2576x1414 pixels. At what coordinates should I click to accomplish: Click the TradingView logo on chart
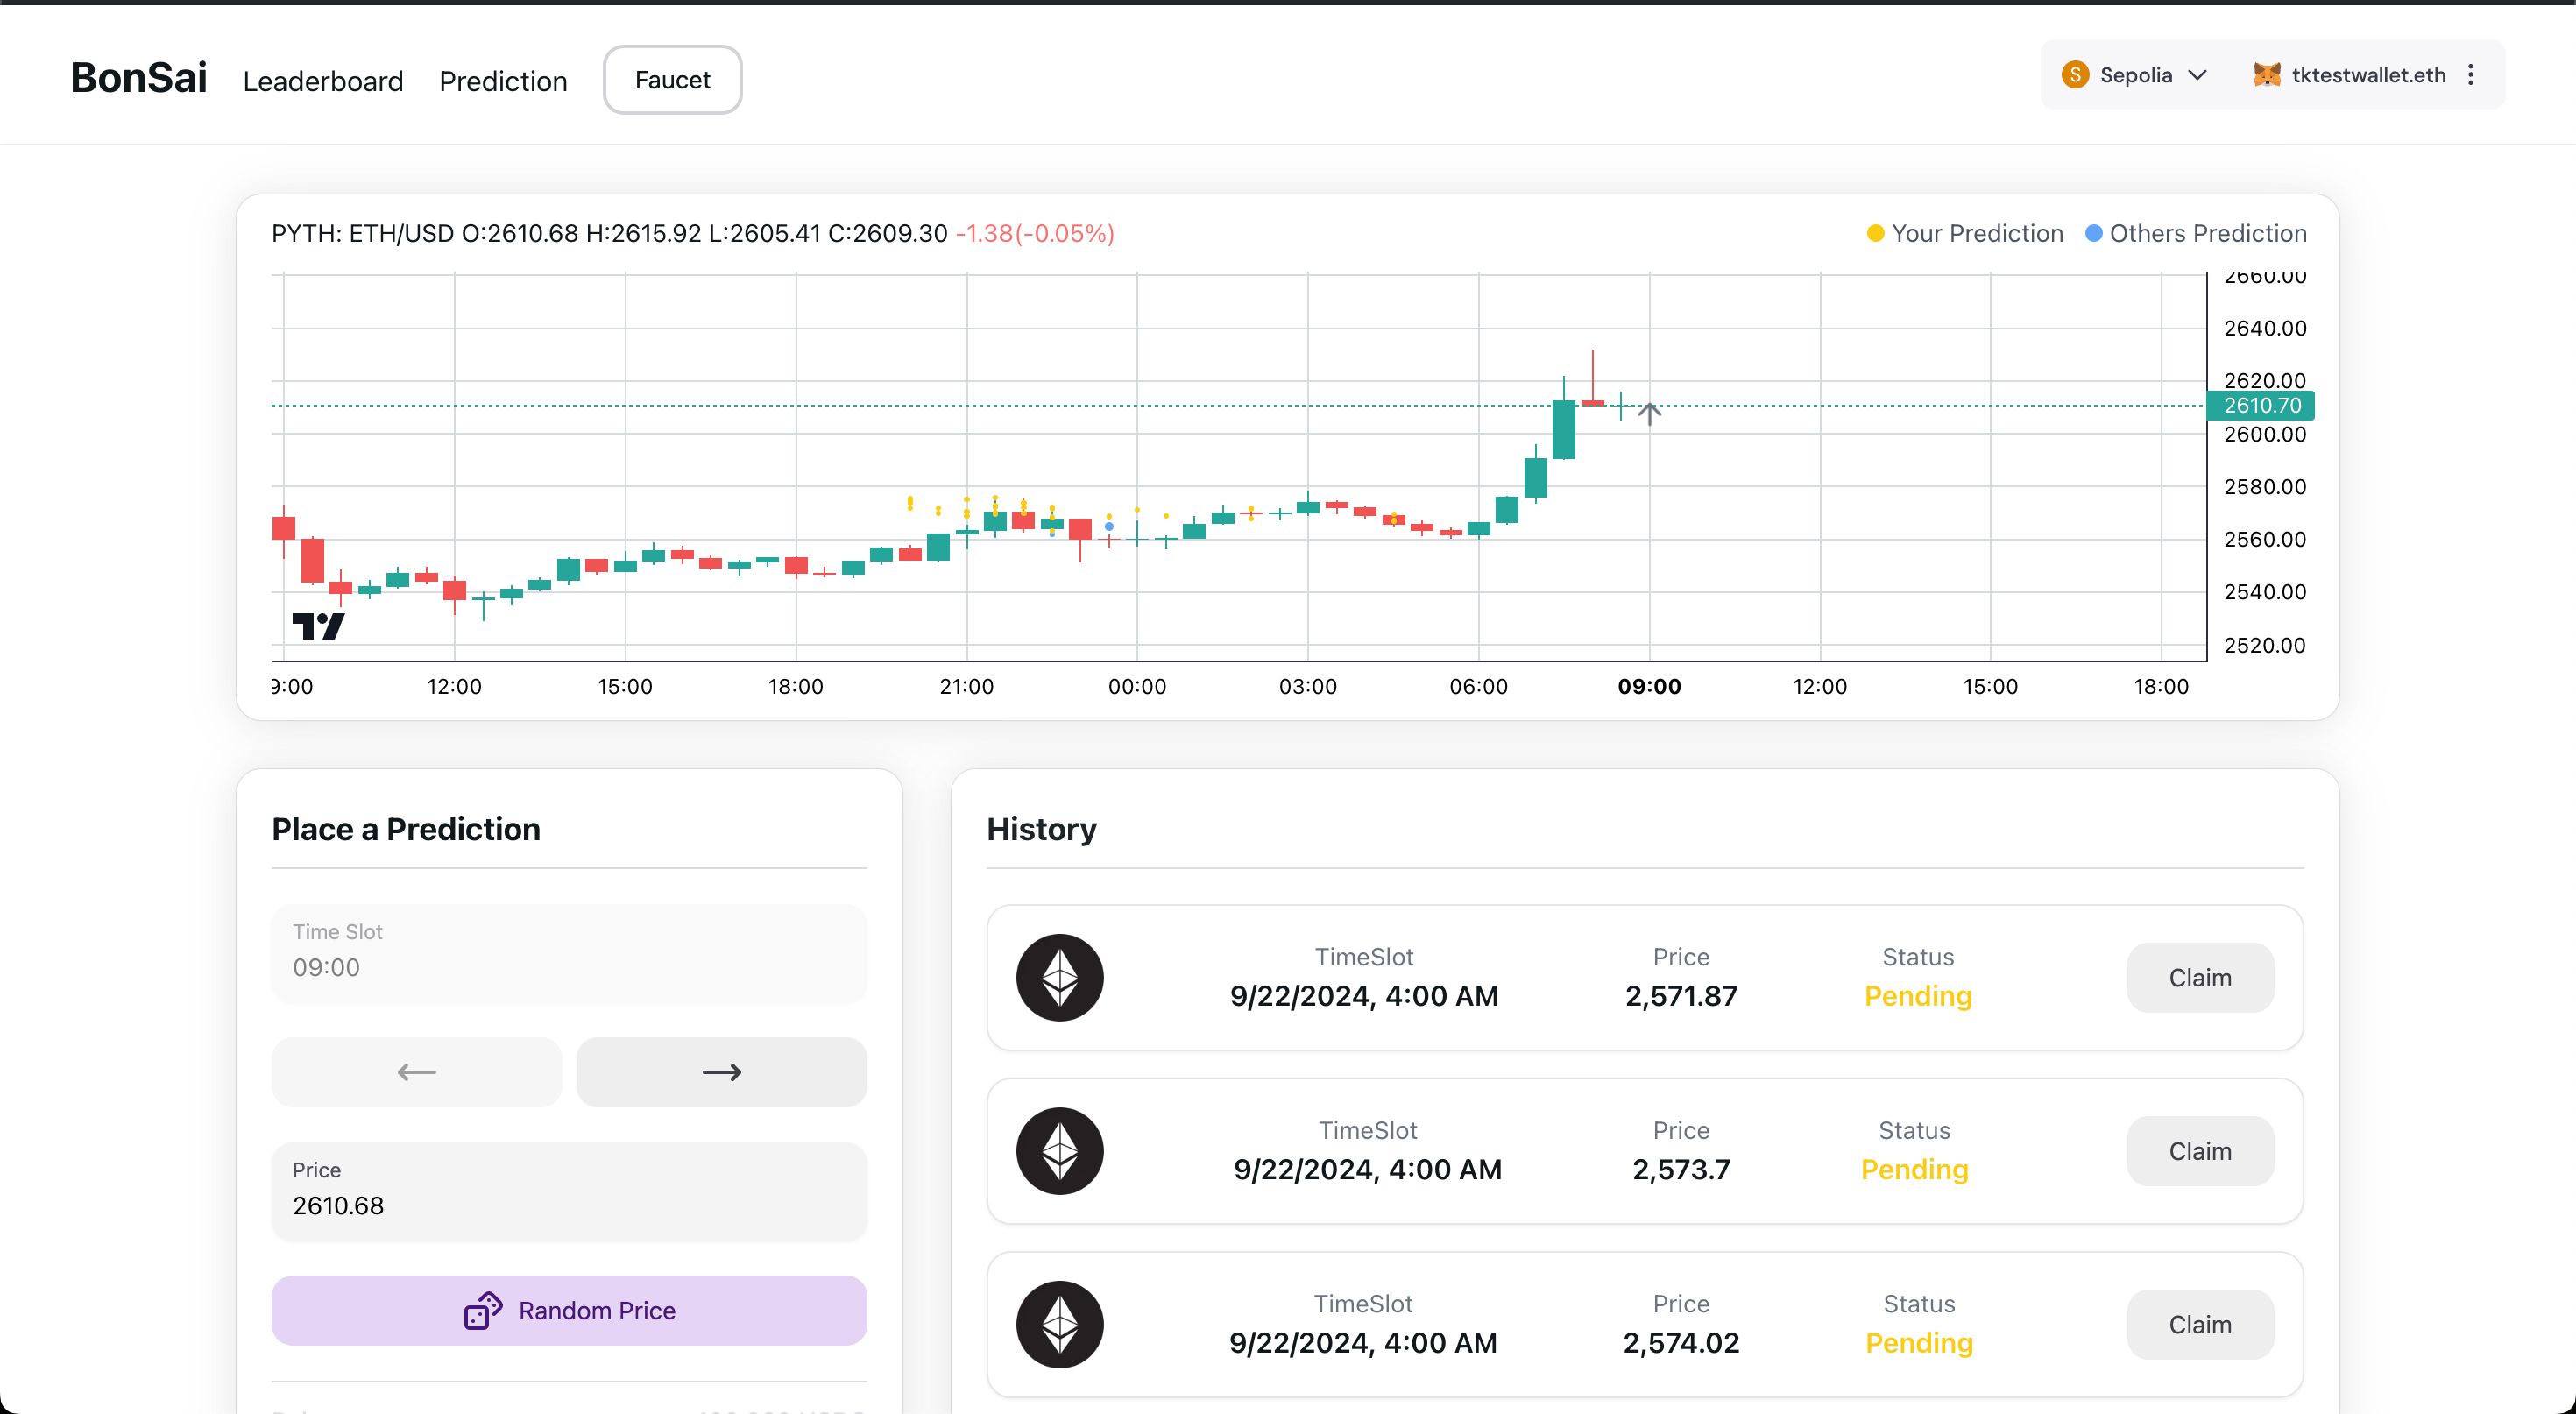[x=318, y=627]
